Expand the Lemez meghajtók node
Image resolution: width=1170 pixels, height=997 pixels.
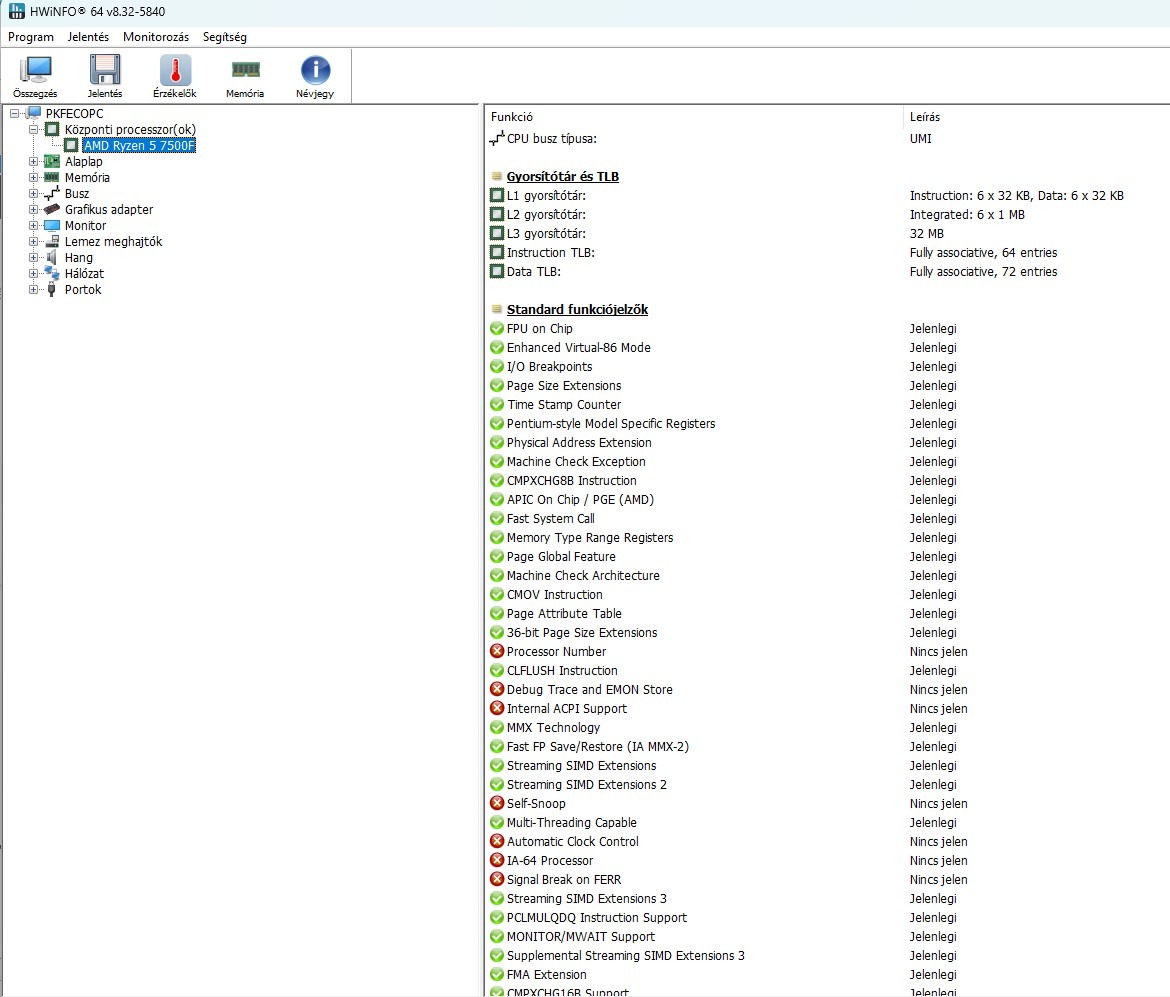(33, 242)
